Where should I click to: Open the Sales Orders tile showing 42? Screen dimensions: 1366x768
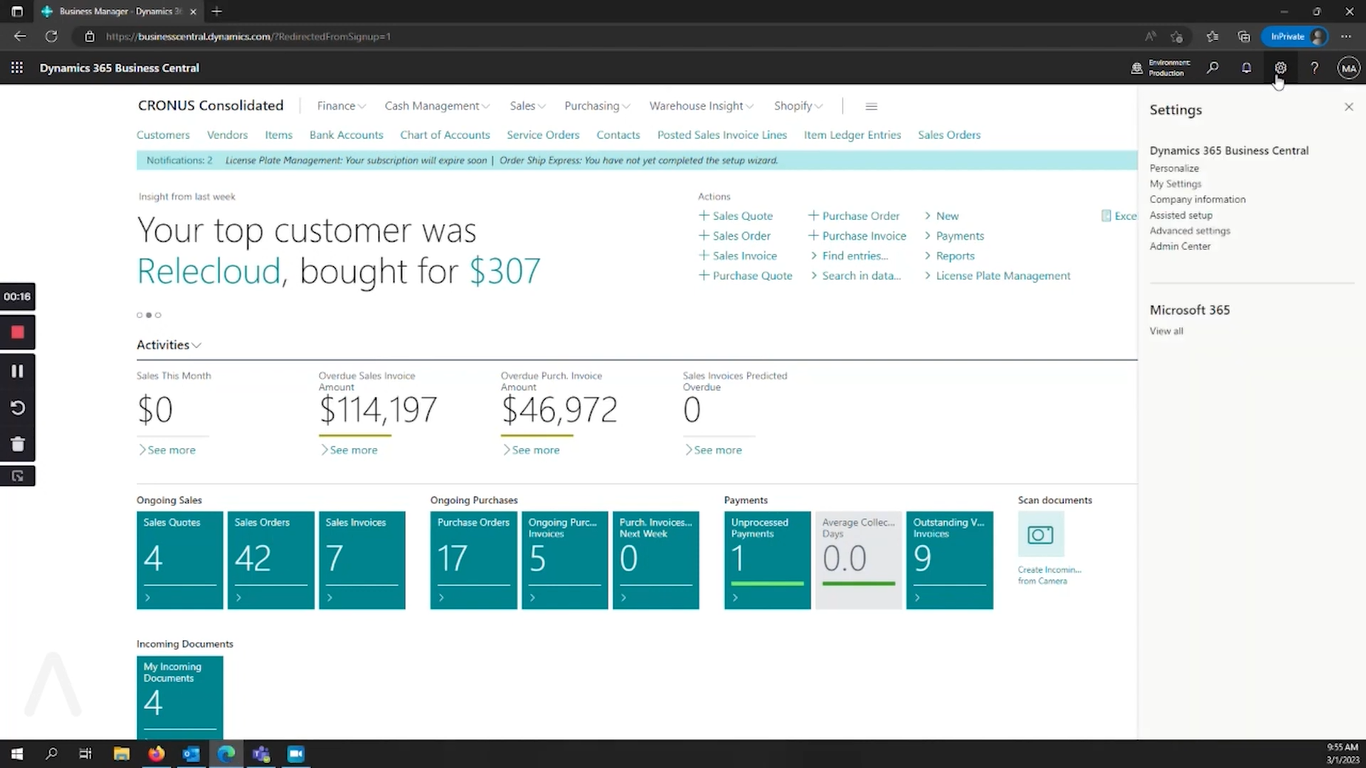(x=271, y=560)
